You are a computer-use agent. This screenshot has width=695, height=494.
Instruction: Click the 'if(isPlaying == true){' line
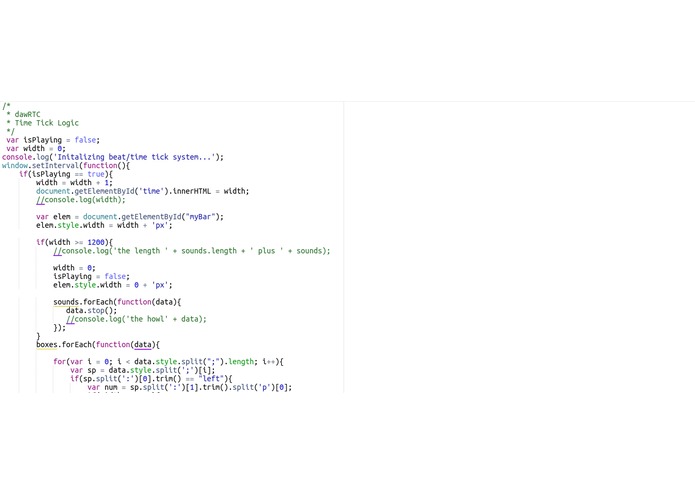(x=66, y=174)
